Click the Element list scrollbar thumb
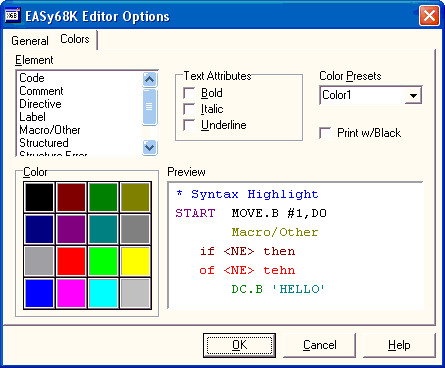The image size is (445, 368). point(150,107)
